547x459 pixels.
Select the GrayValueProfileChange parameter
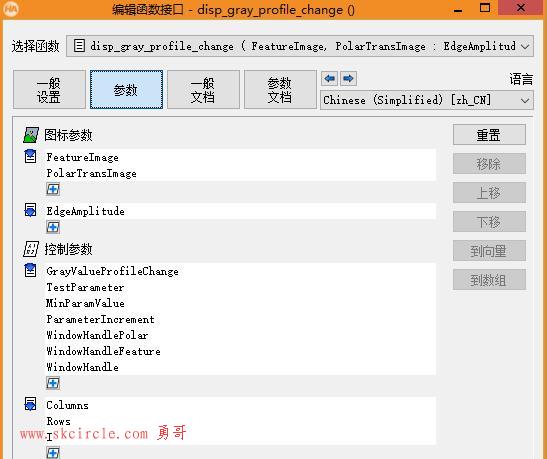[112, 271]
